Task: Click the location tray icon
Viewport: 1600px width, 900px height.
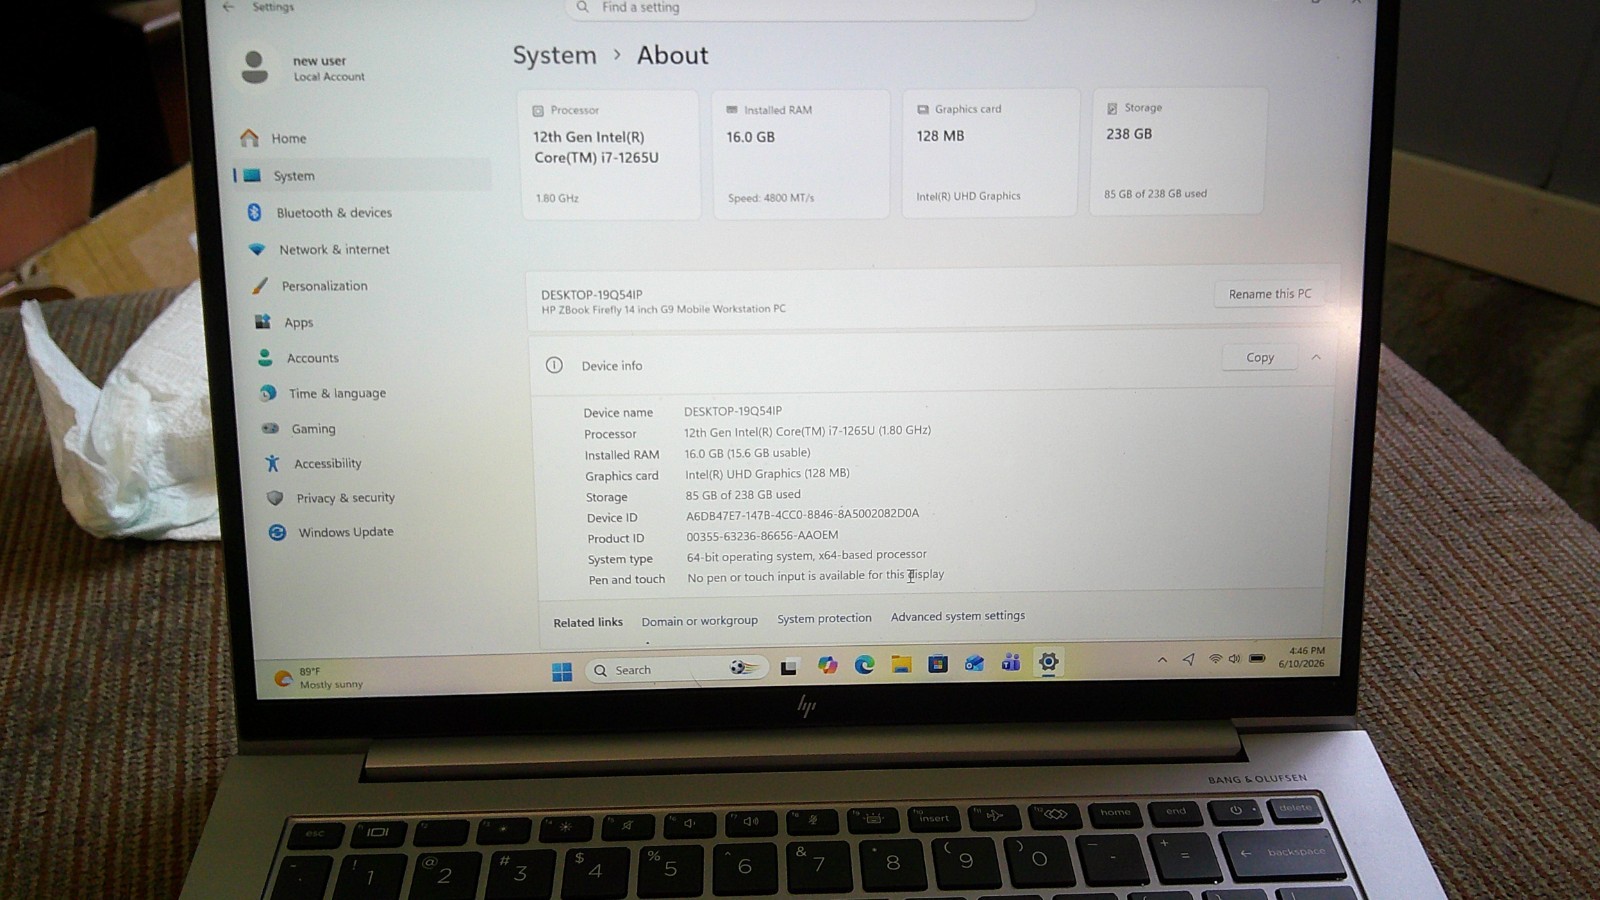Action: [1188, 659]
